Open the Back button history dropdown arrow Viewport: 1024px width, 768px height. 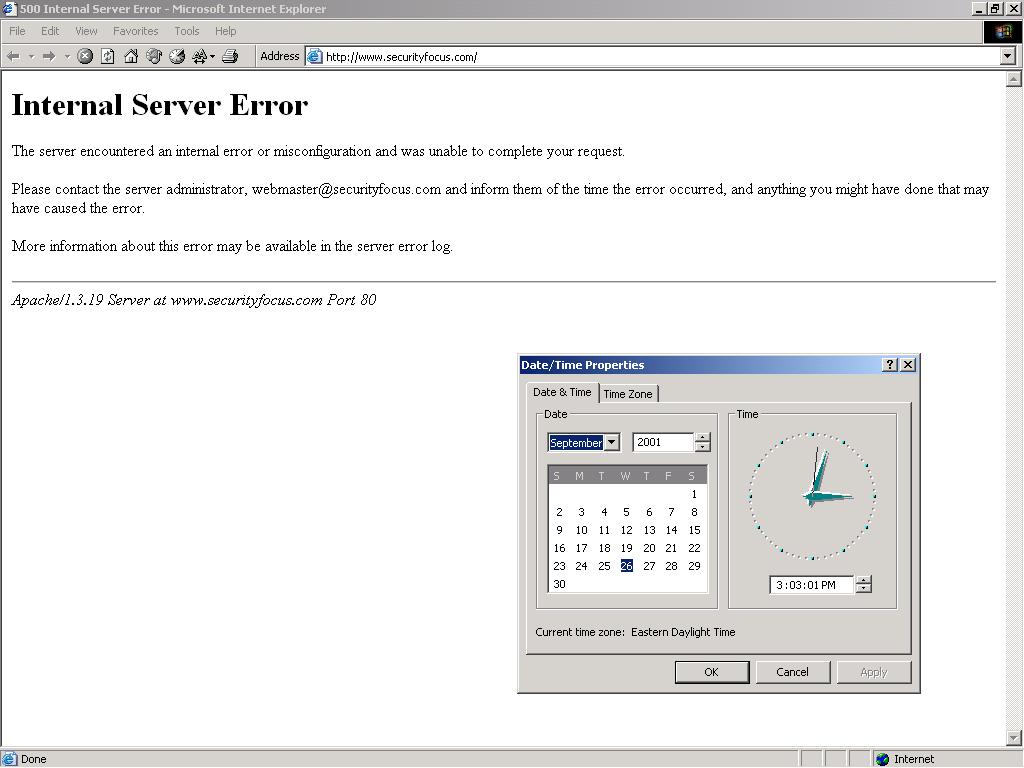click(x=31, y=56)
